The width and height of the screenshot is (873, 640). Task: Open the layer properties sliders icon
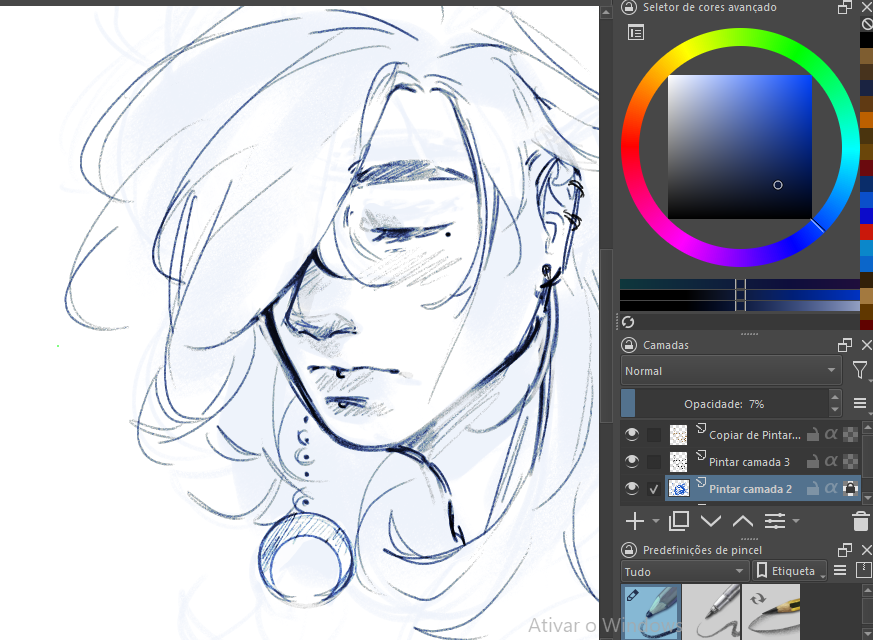774,521
